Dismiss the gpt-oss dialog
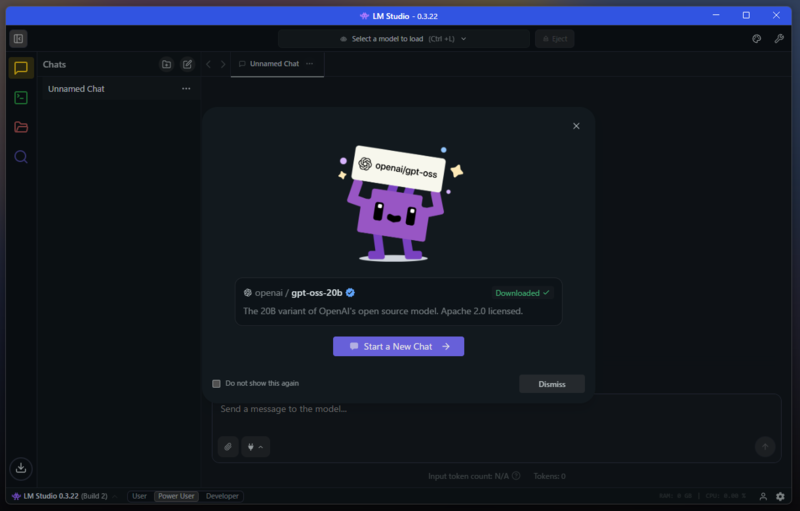 pos(551,384)
